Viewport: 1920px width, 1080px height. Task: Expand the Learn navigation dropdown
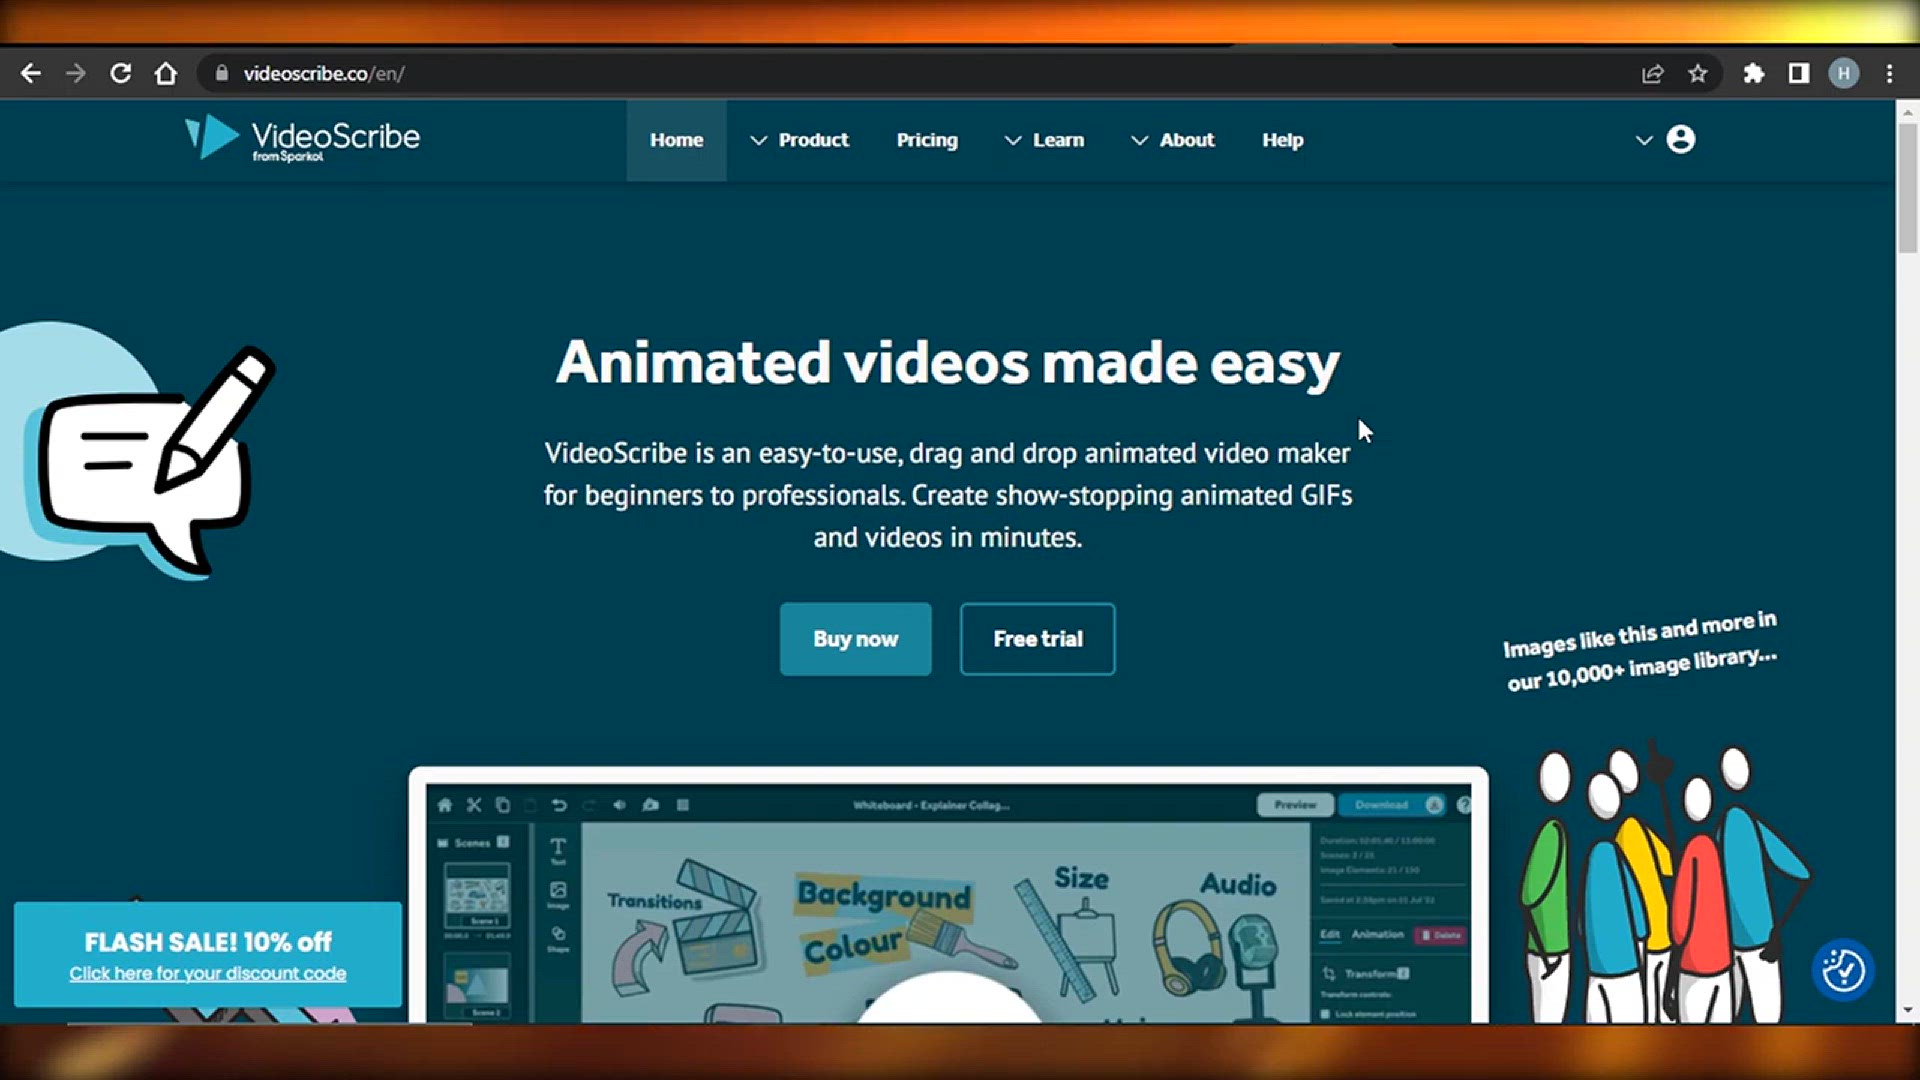(1058, 140)
